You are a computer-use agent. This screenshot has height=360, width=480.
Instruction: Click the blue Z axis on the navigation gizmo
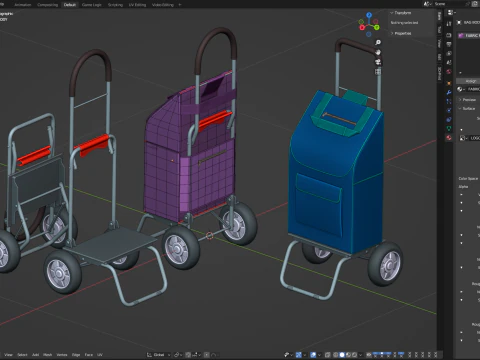pyautogui.click(x=369, y=15)
